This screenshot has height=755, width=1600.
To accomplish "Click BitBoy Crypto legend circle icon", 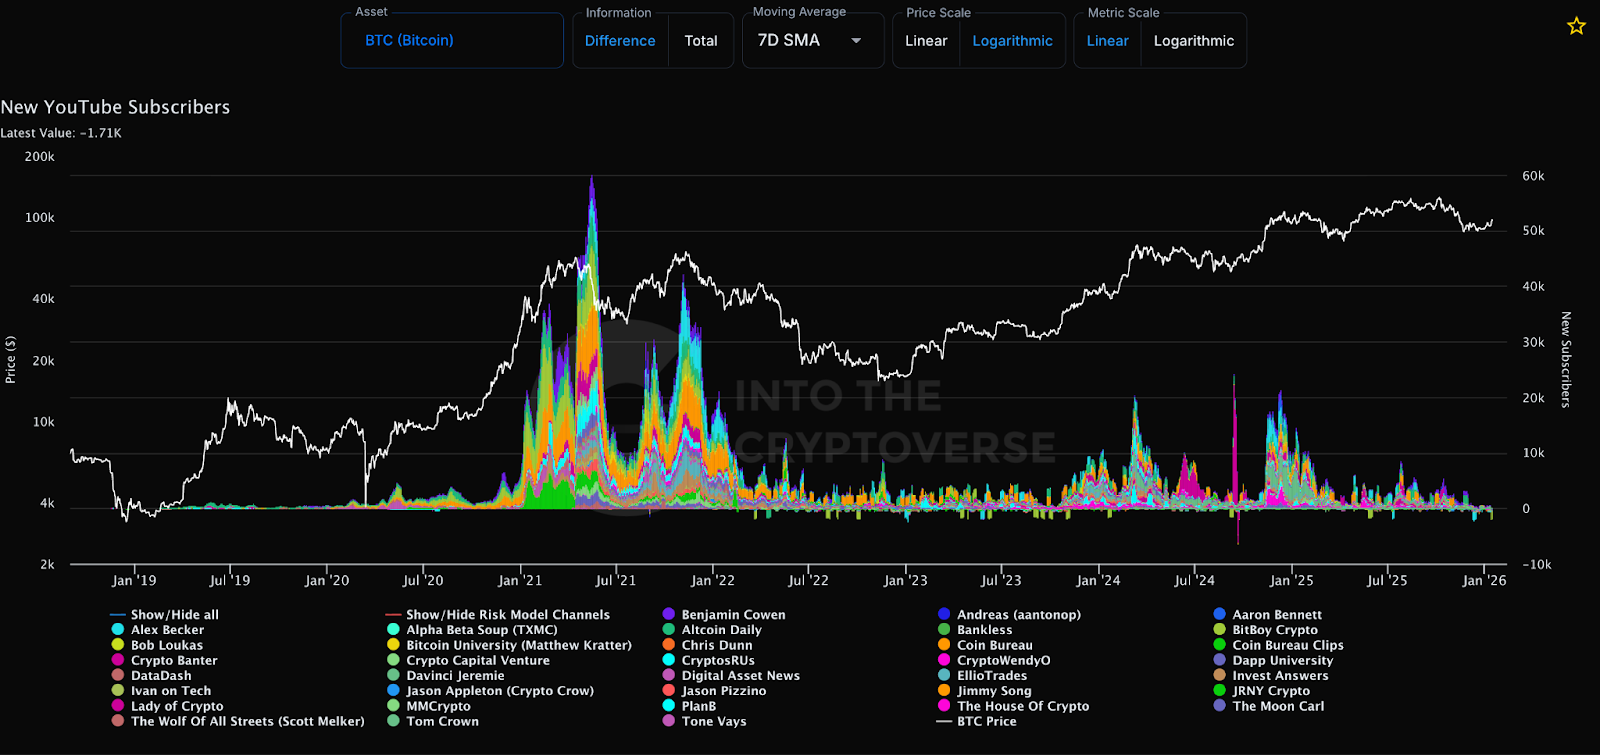I will click(x=1219, y=629).
